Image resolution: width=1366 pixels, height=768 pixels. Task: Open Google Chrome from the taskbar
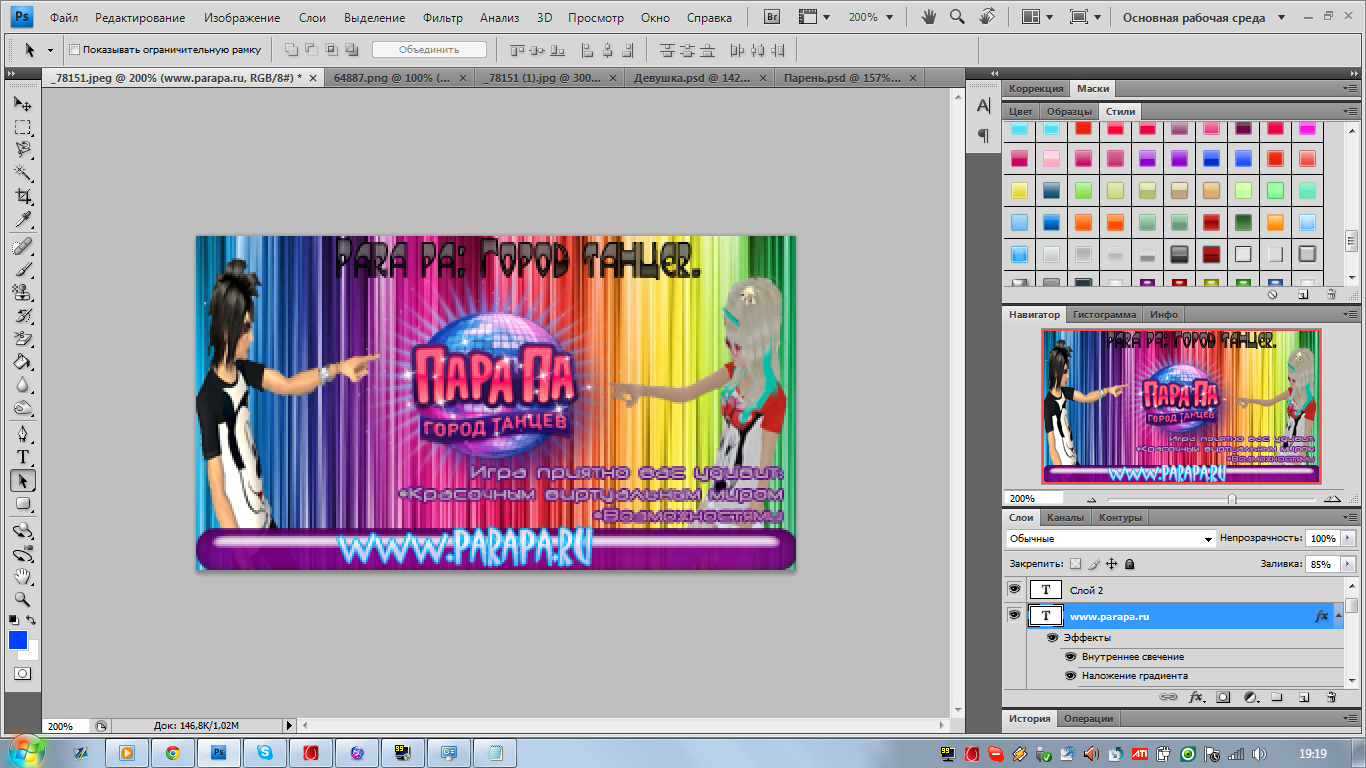[172, 752]
